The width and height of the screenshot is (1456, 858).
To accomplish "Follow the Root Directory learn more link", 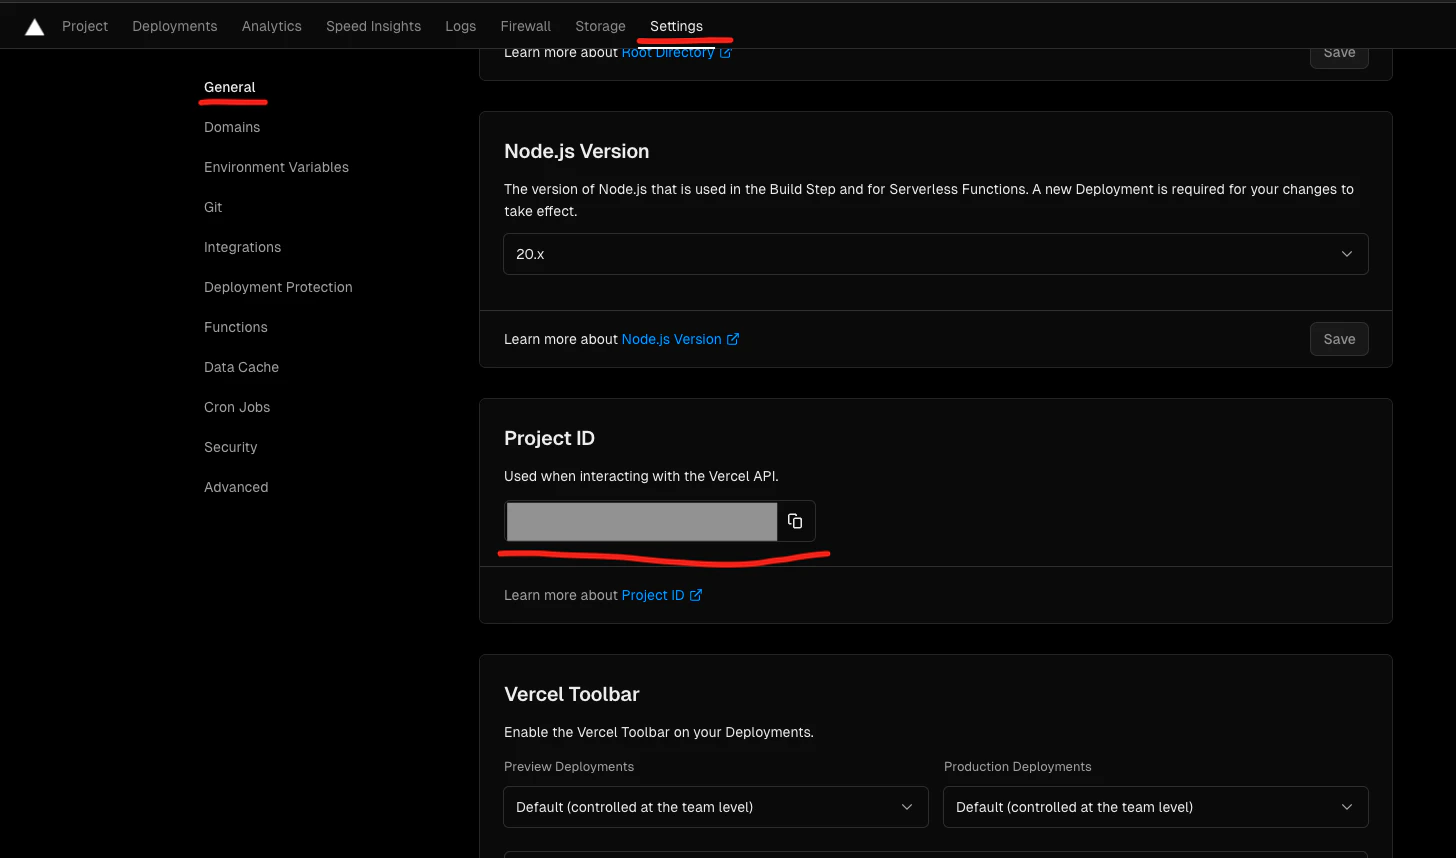I will [x=677, y=52].
